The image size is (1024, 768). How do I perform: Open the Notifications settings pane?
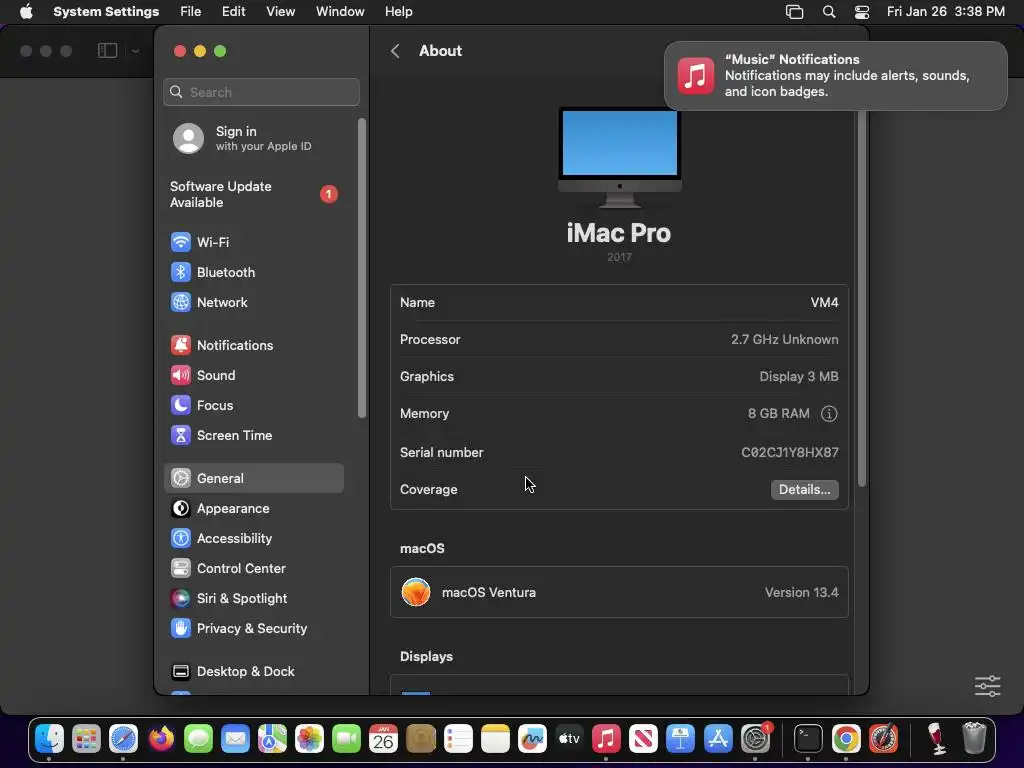253,345
